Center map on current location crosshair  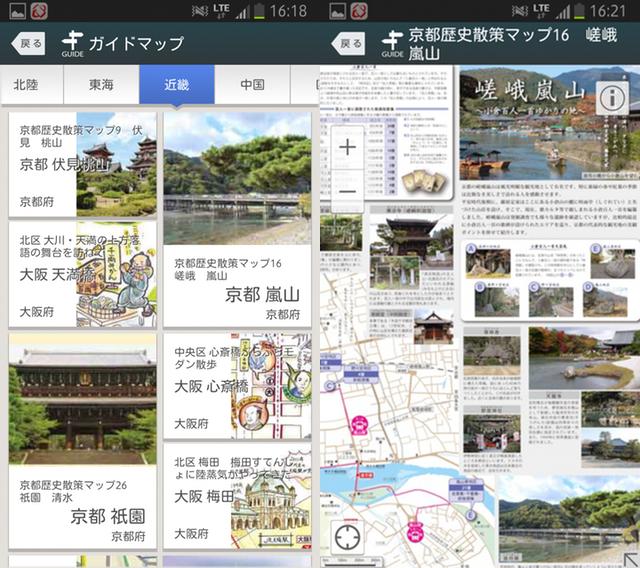tap(347, 537)
